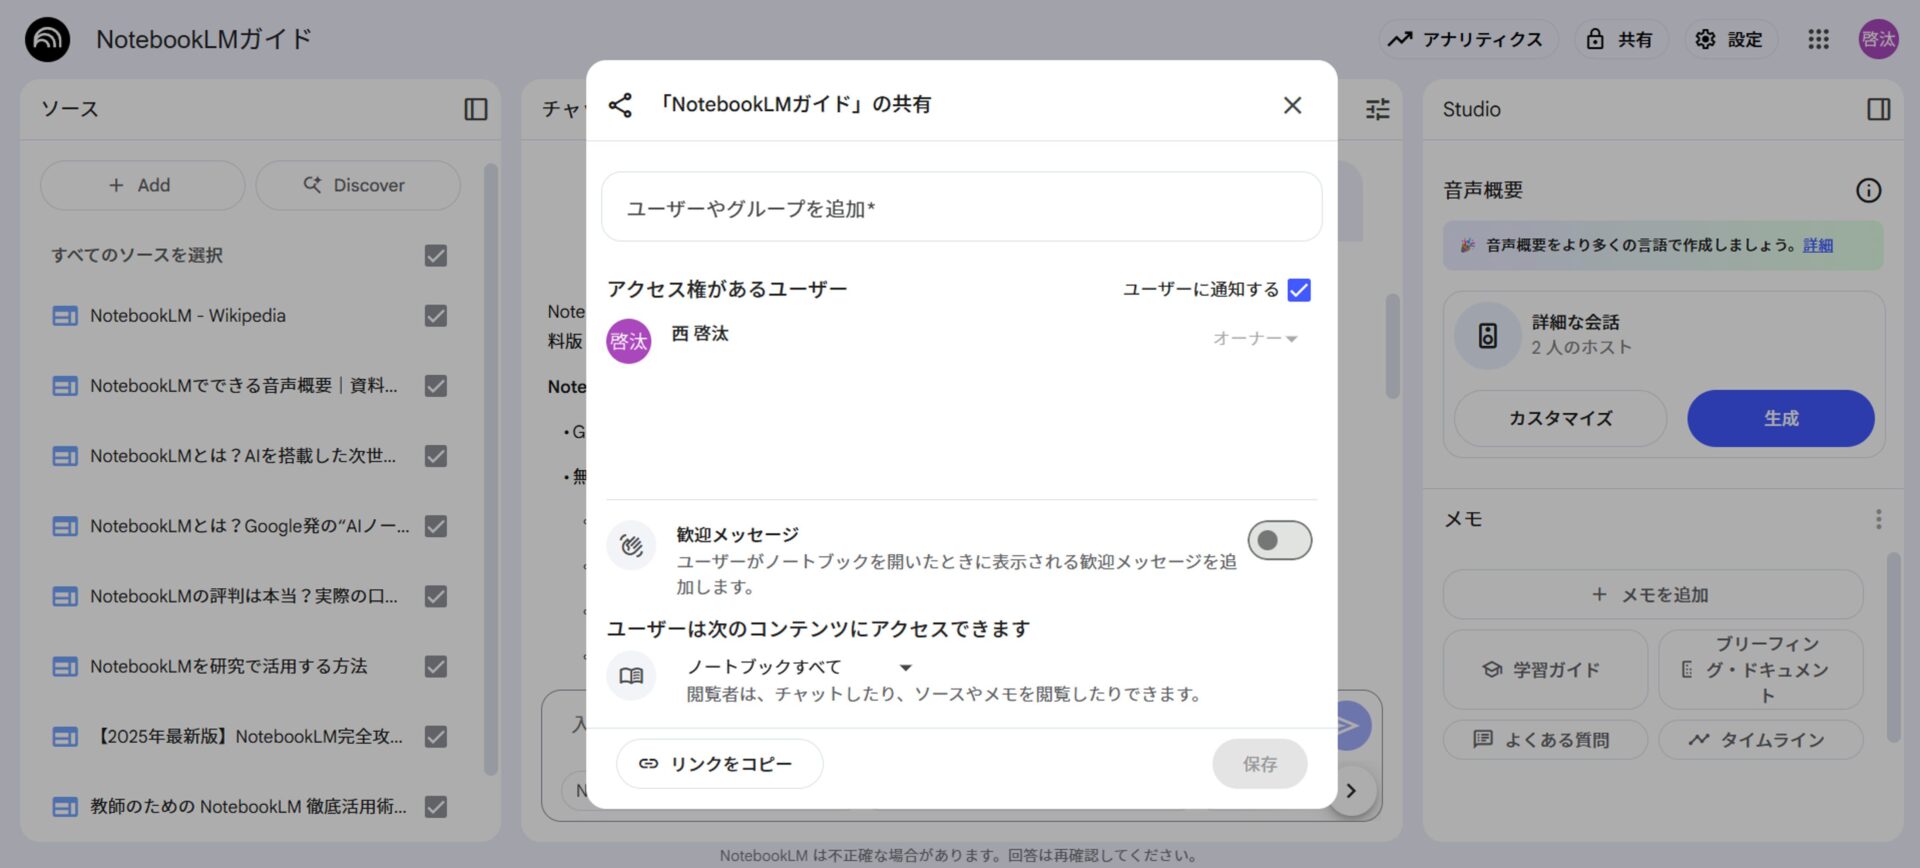Enable the 歓迎メッセージ toggle

[1279, 541]
